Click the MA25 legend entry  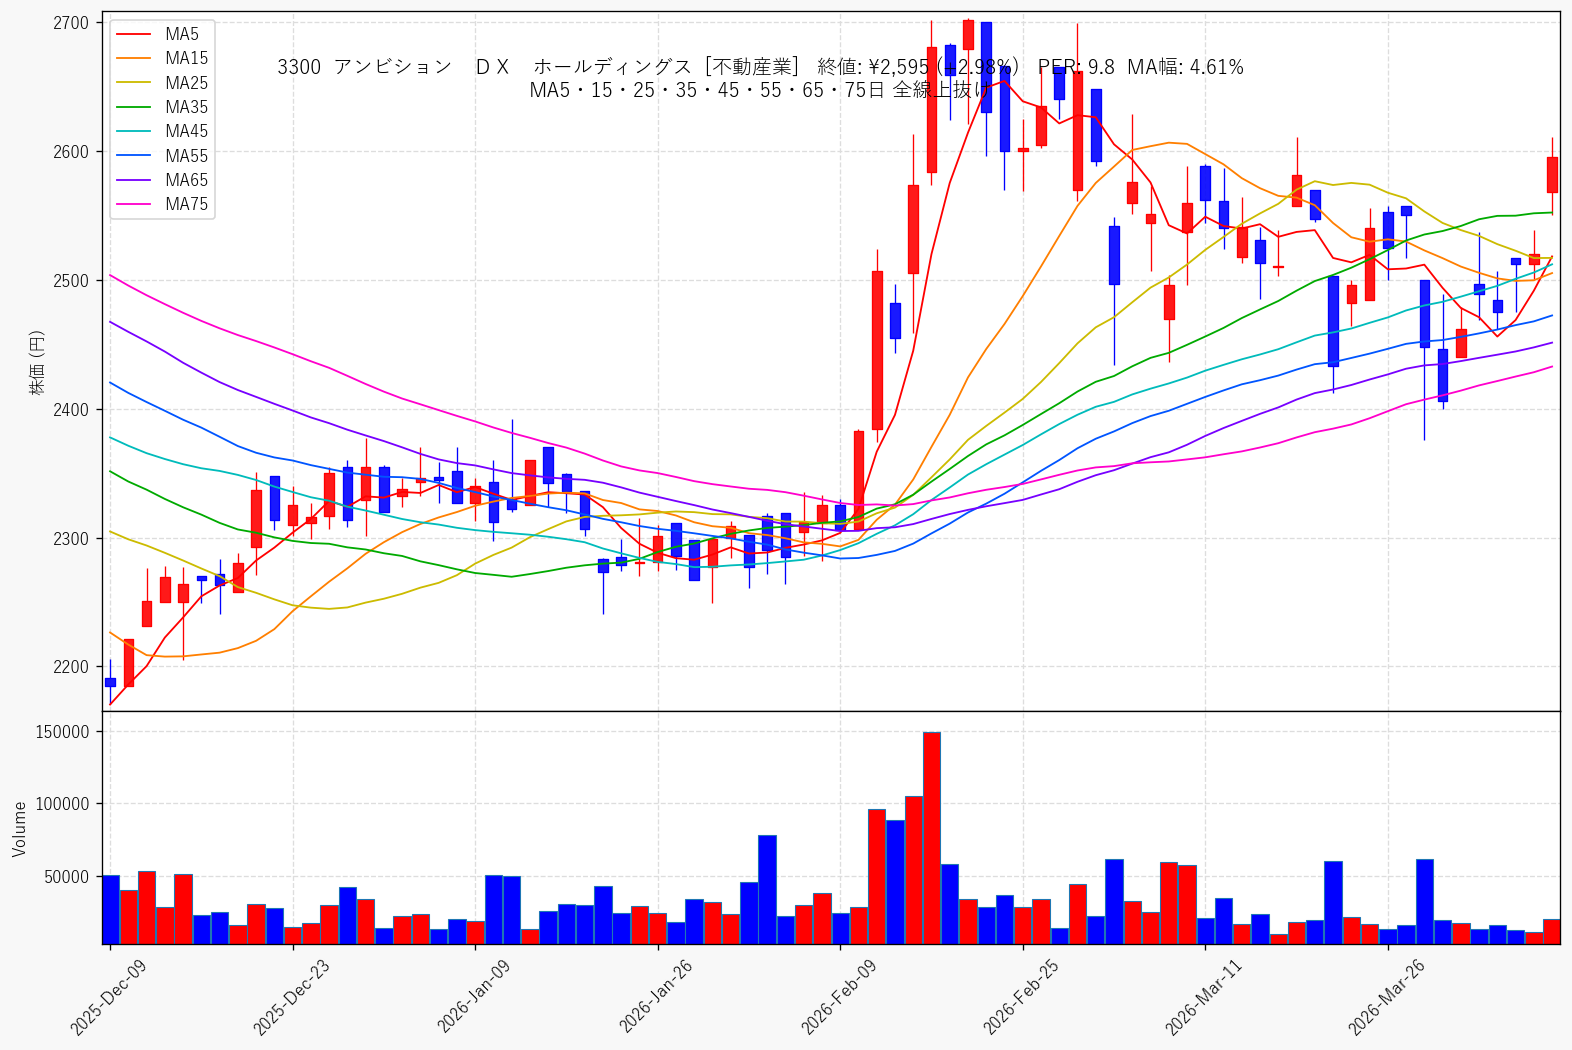click(x=162, y=83)
